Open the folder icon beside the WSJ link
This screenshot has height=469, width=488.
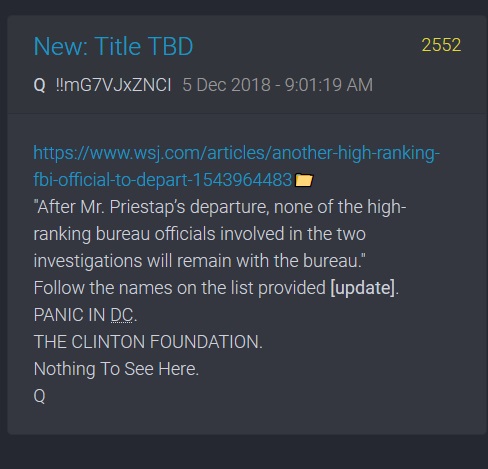(304, 180)
